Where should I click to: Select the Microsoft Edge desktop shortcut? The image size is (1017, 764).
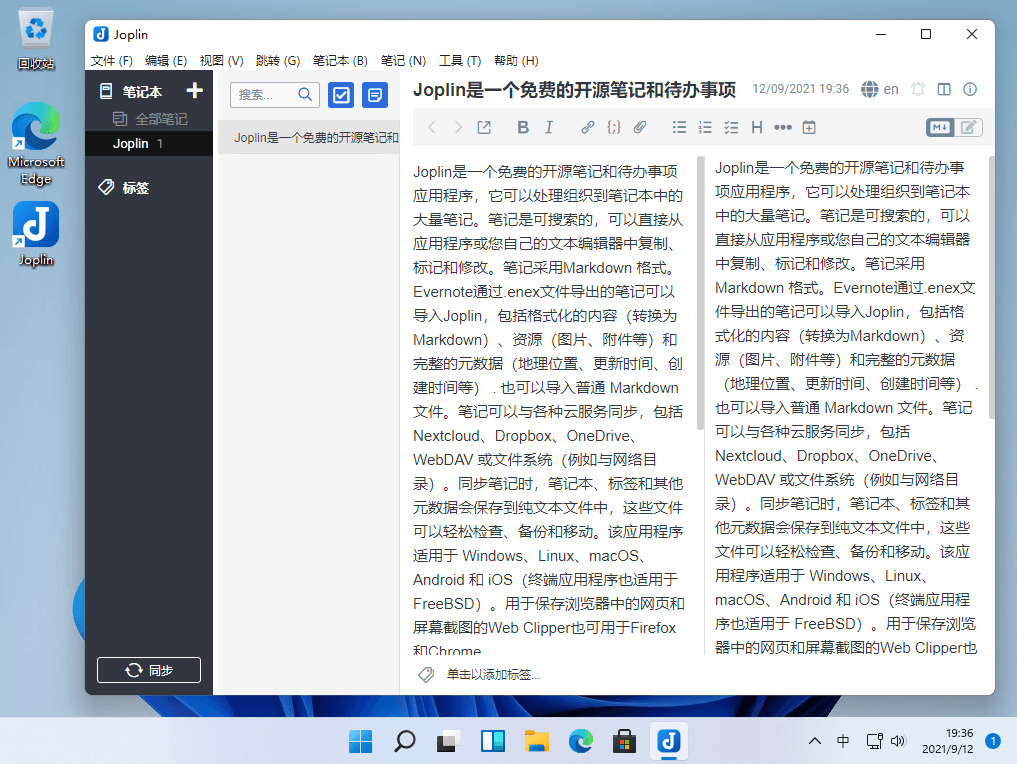(36, 144)
